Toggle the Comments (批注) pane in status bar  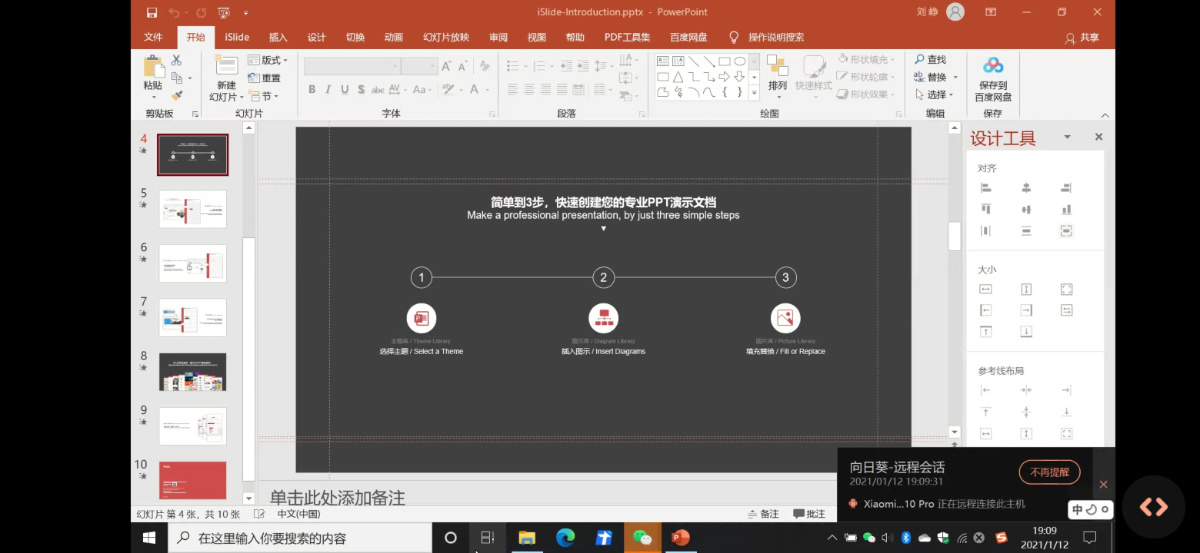(810, 514)
